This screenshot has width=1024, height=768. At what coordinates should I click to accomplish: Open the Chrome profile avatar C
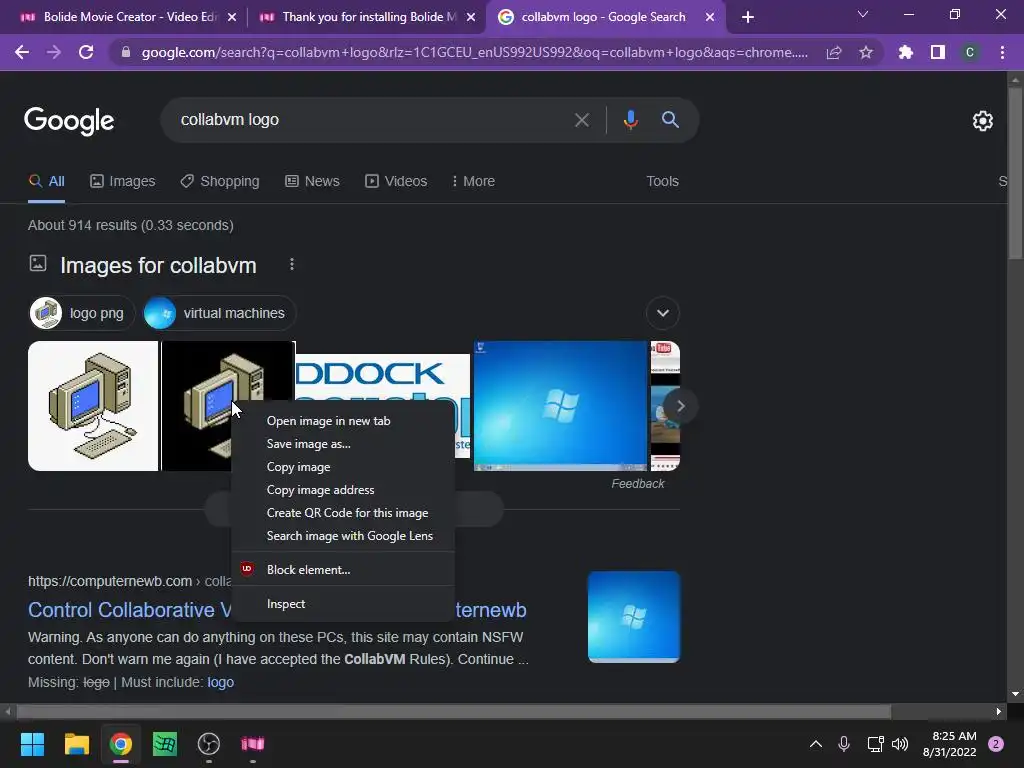coord(970,52)
